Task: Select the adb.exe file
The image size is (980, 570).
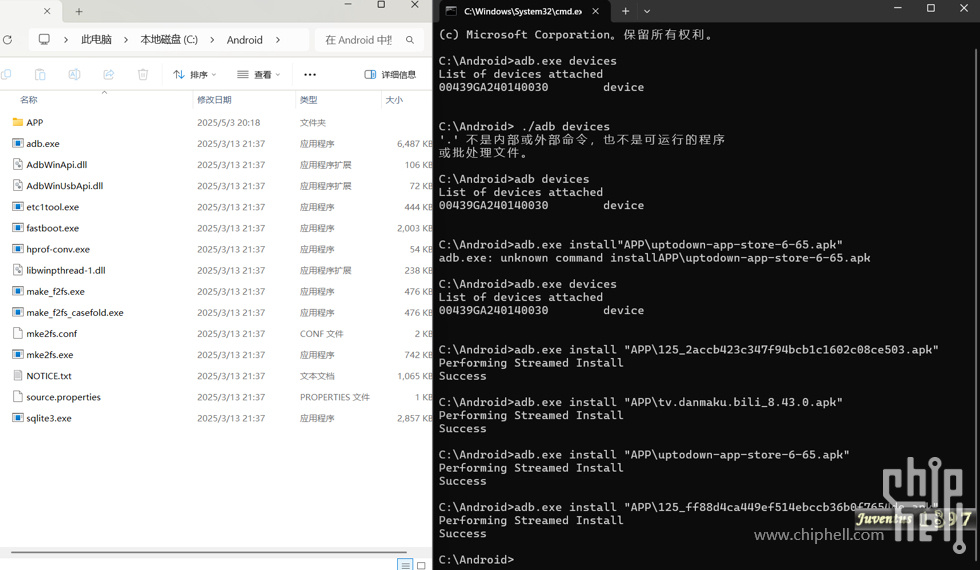Action: coord(43,144)
